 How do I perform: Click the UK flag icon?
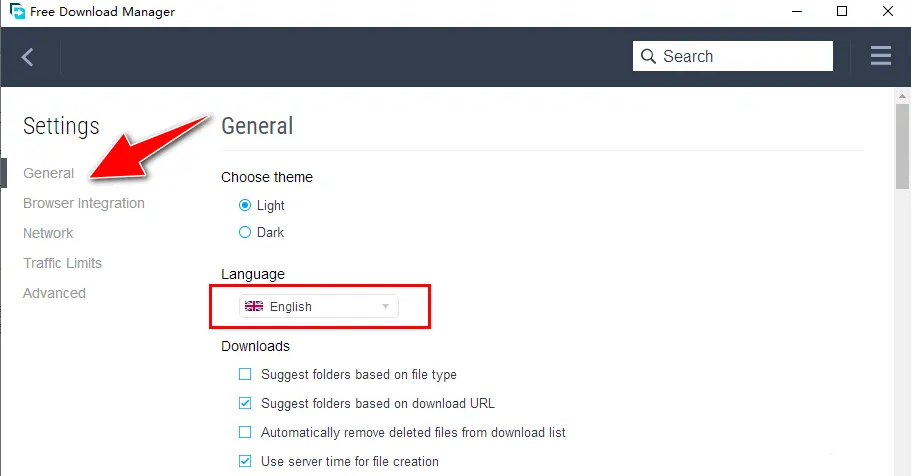[254, 307]
